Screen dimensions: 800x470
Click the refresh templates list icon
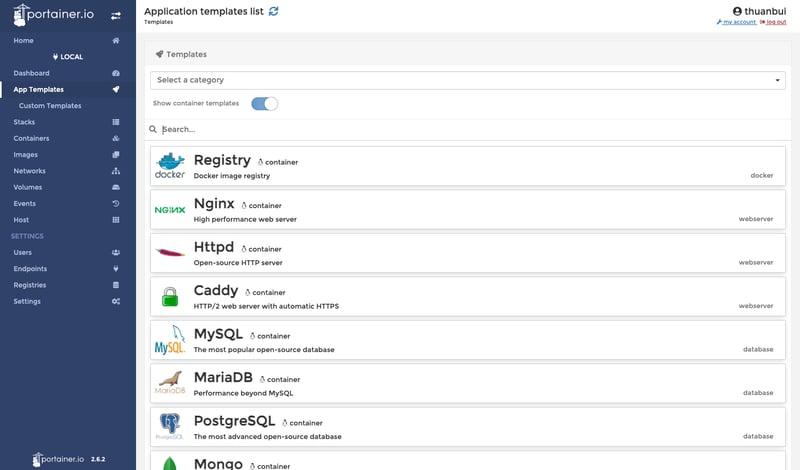coord(274,10)
